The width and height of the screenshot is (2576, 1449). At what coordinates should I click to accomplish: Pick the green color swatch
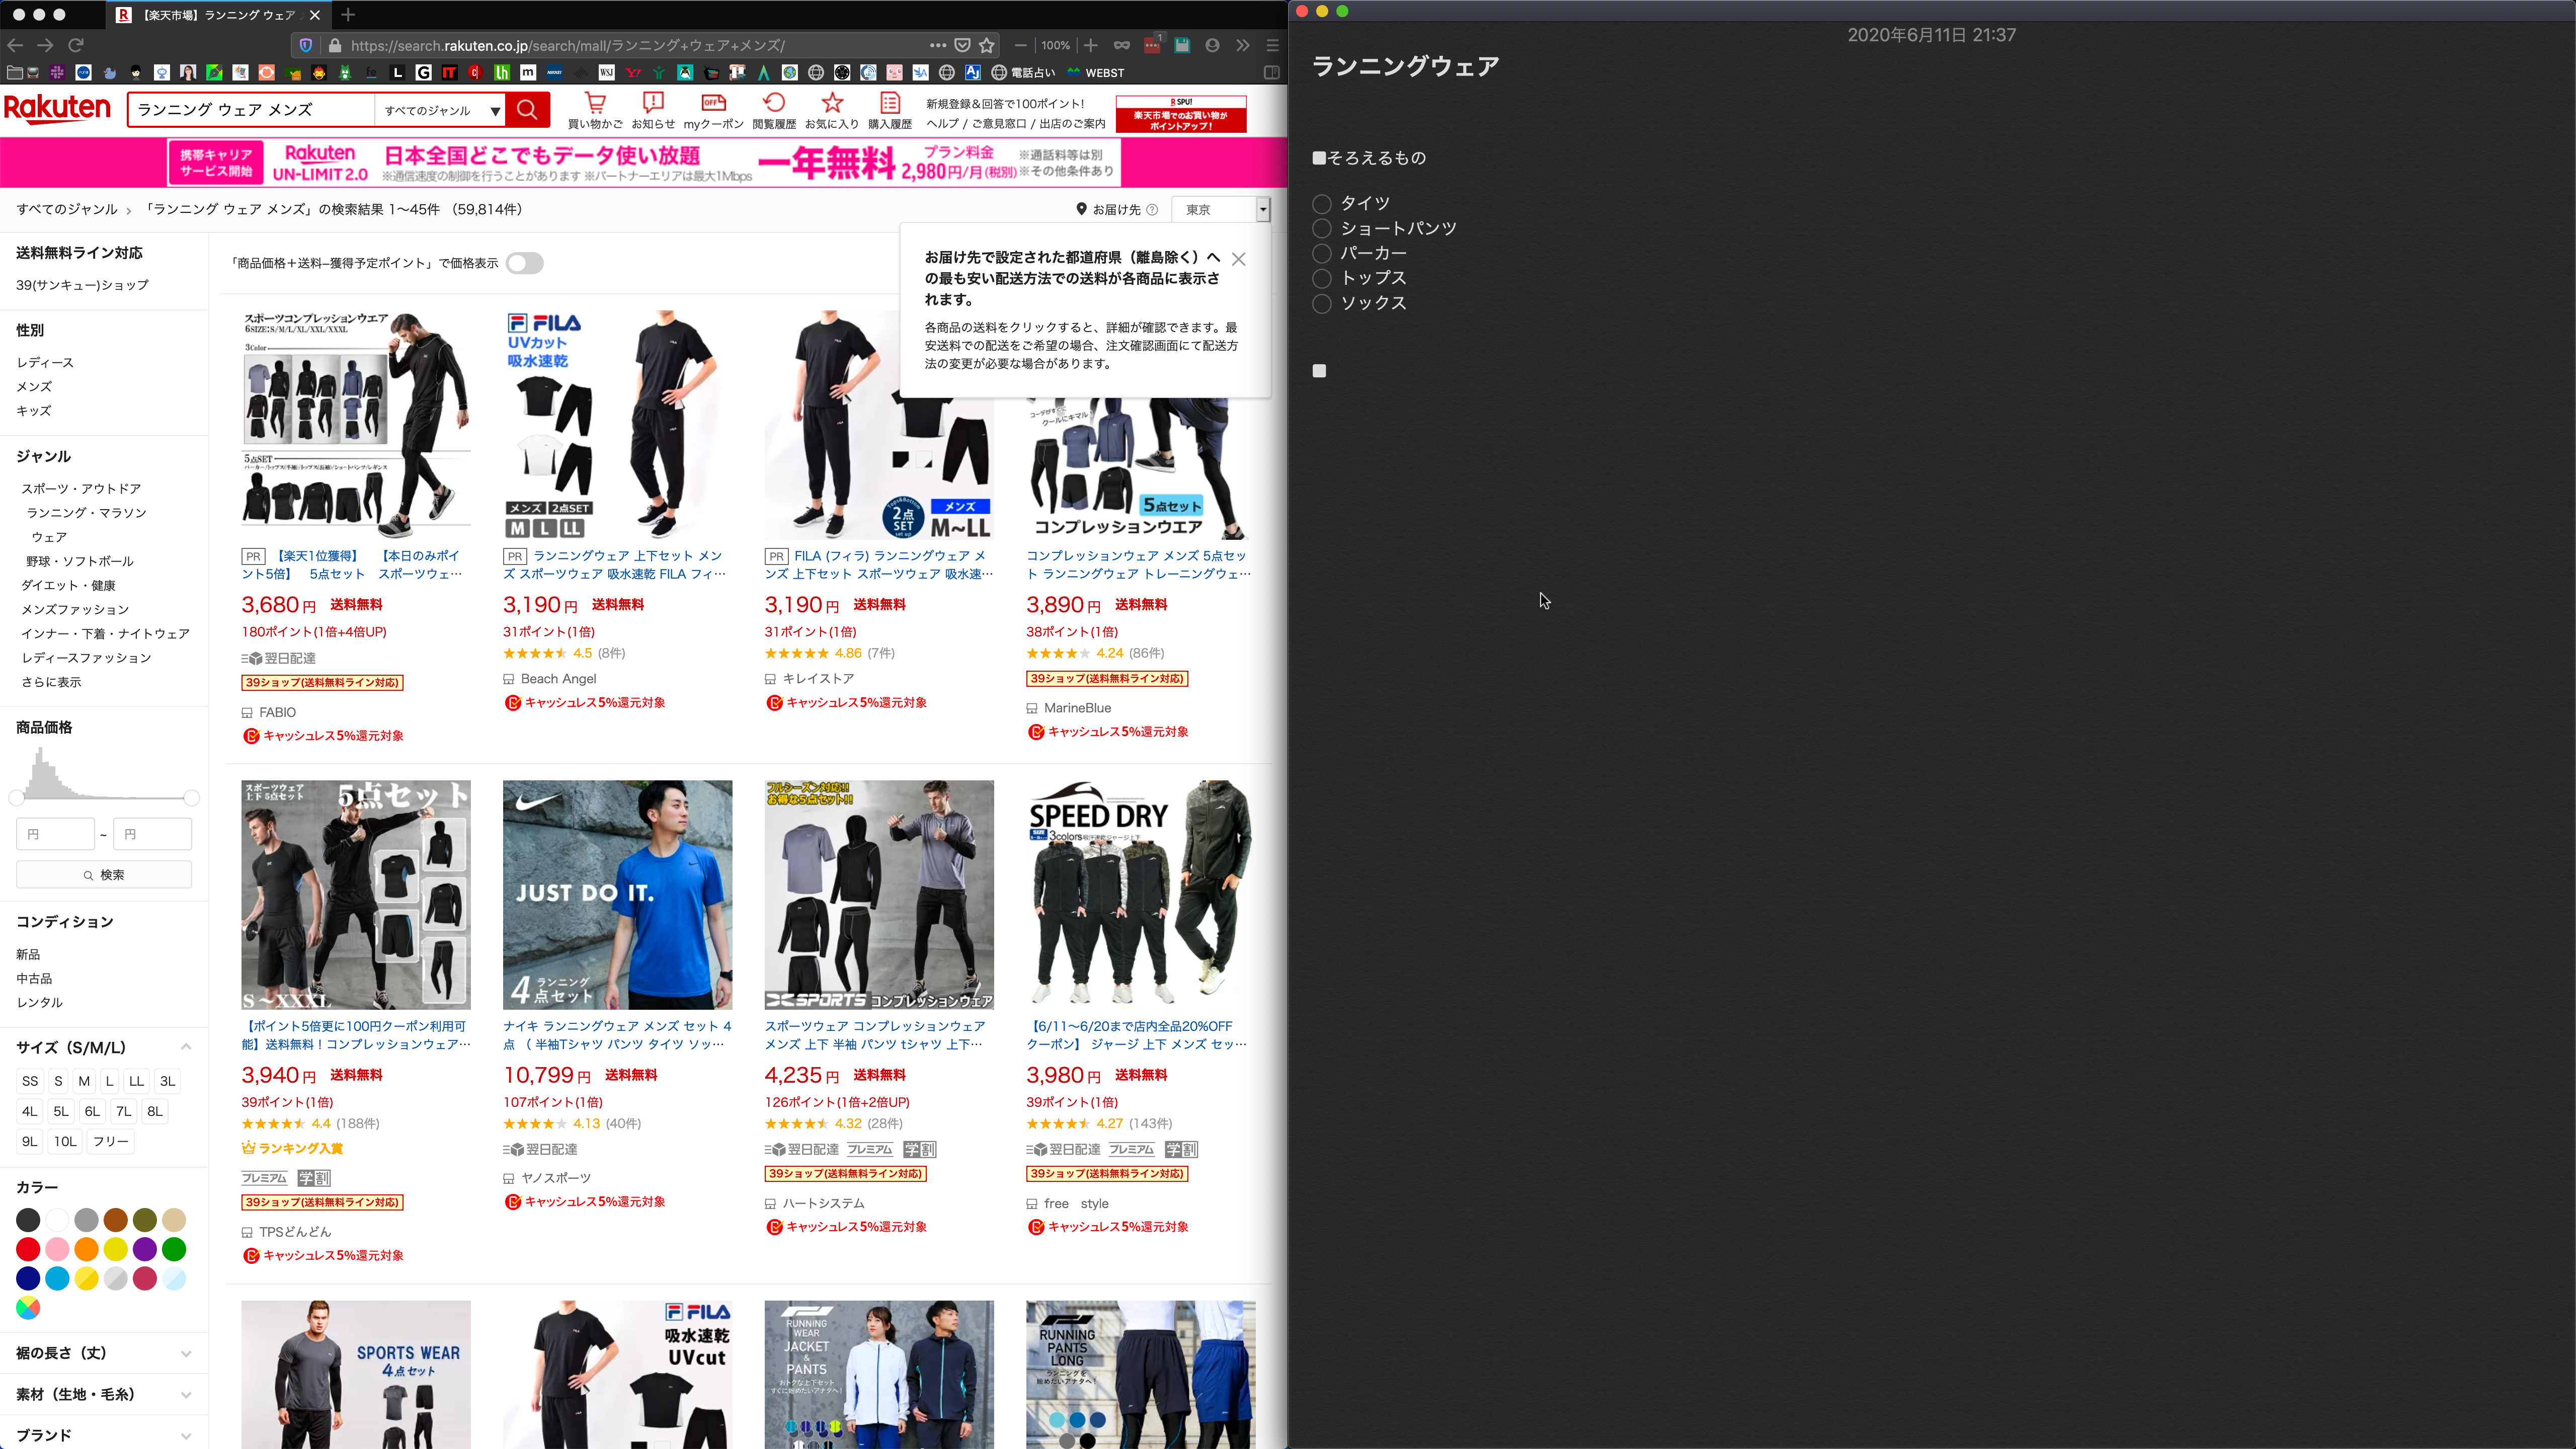pos(174,1249)
